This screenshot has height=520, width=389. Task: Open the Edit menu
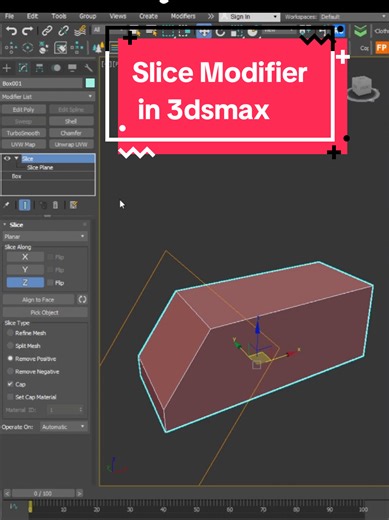(x=32, y=16)
